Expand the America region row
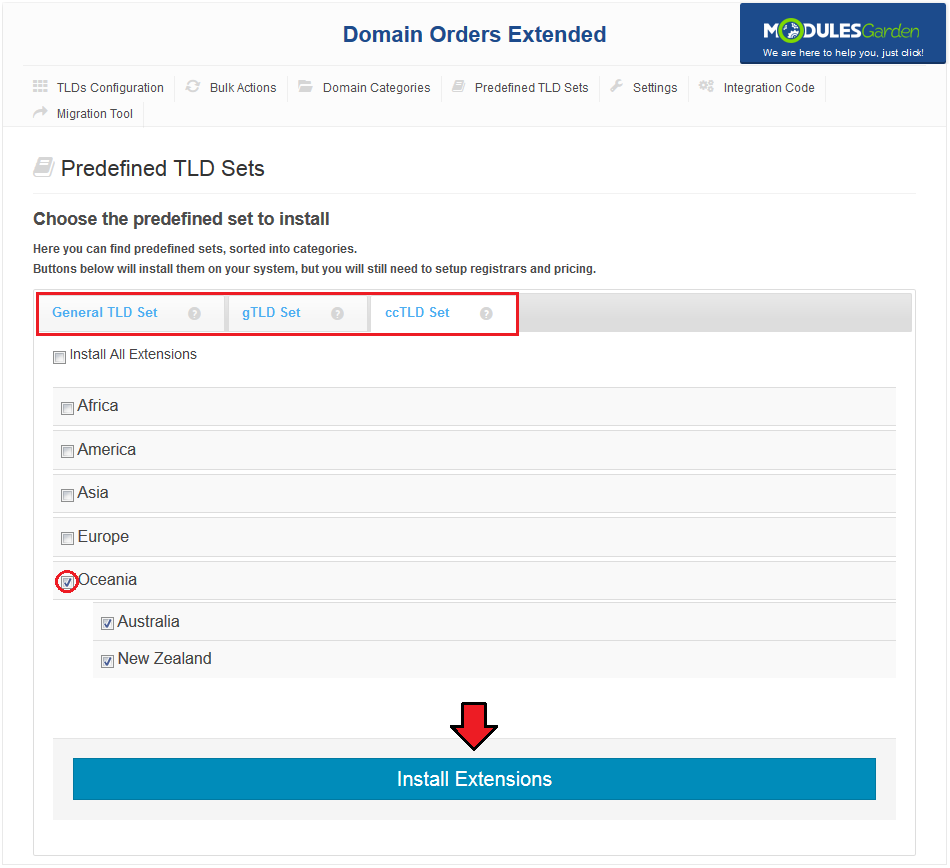Viewport: 950px width, 868px height. (474, 450)
